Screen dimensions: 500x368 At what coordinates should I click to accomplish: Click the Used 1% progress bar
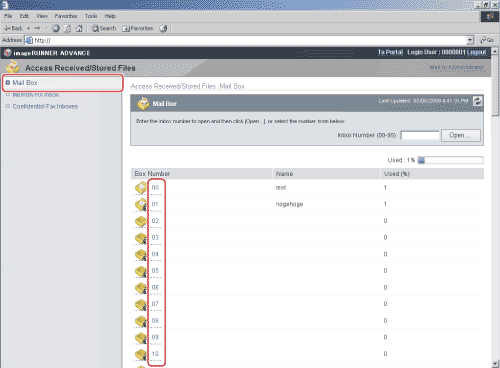450,160
